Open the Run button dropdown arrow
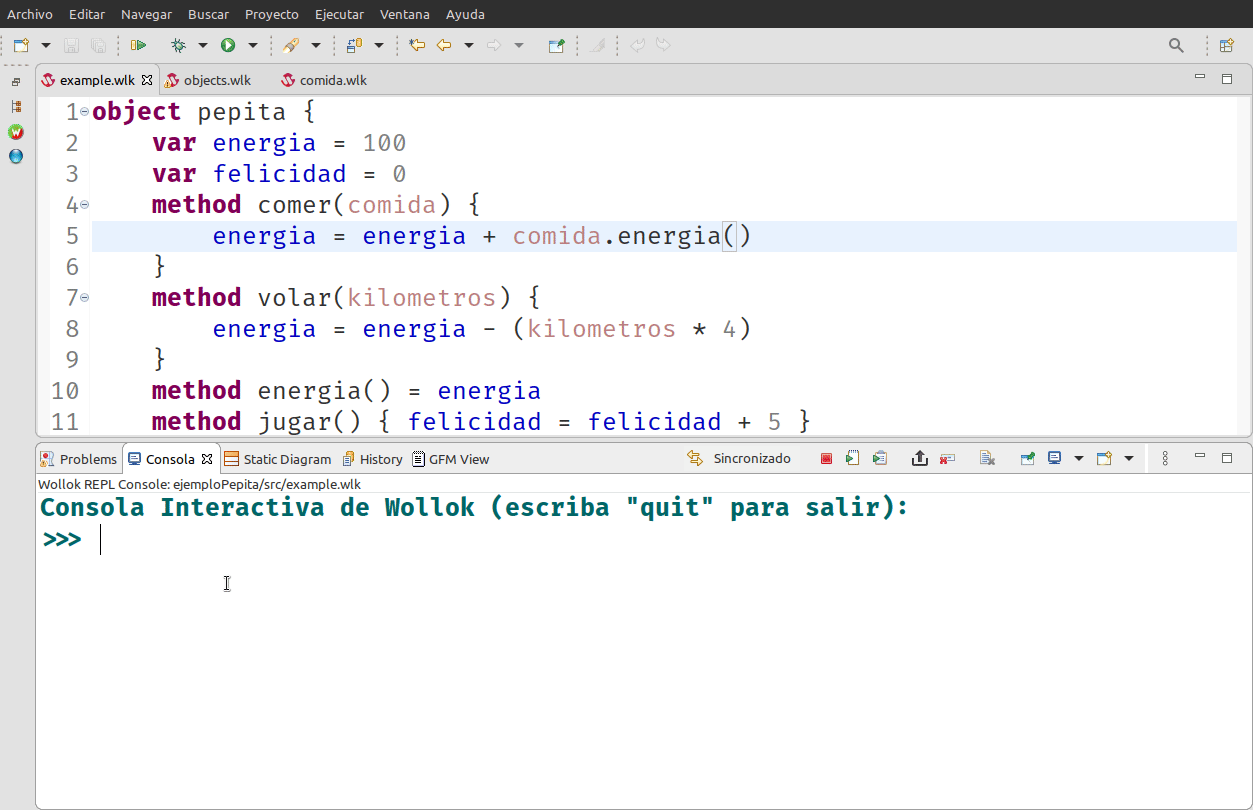The image size is (1253, 810). pyautogui.click(x=253, y=45)
